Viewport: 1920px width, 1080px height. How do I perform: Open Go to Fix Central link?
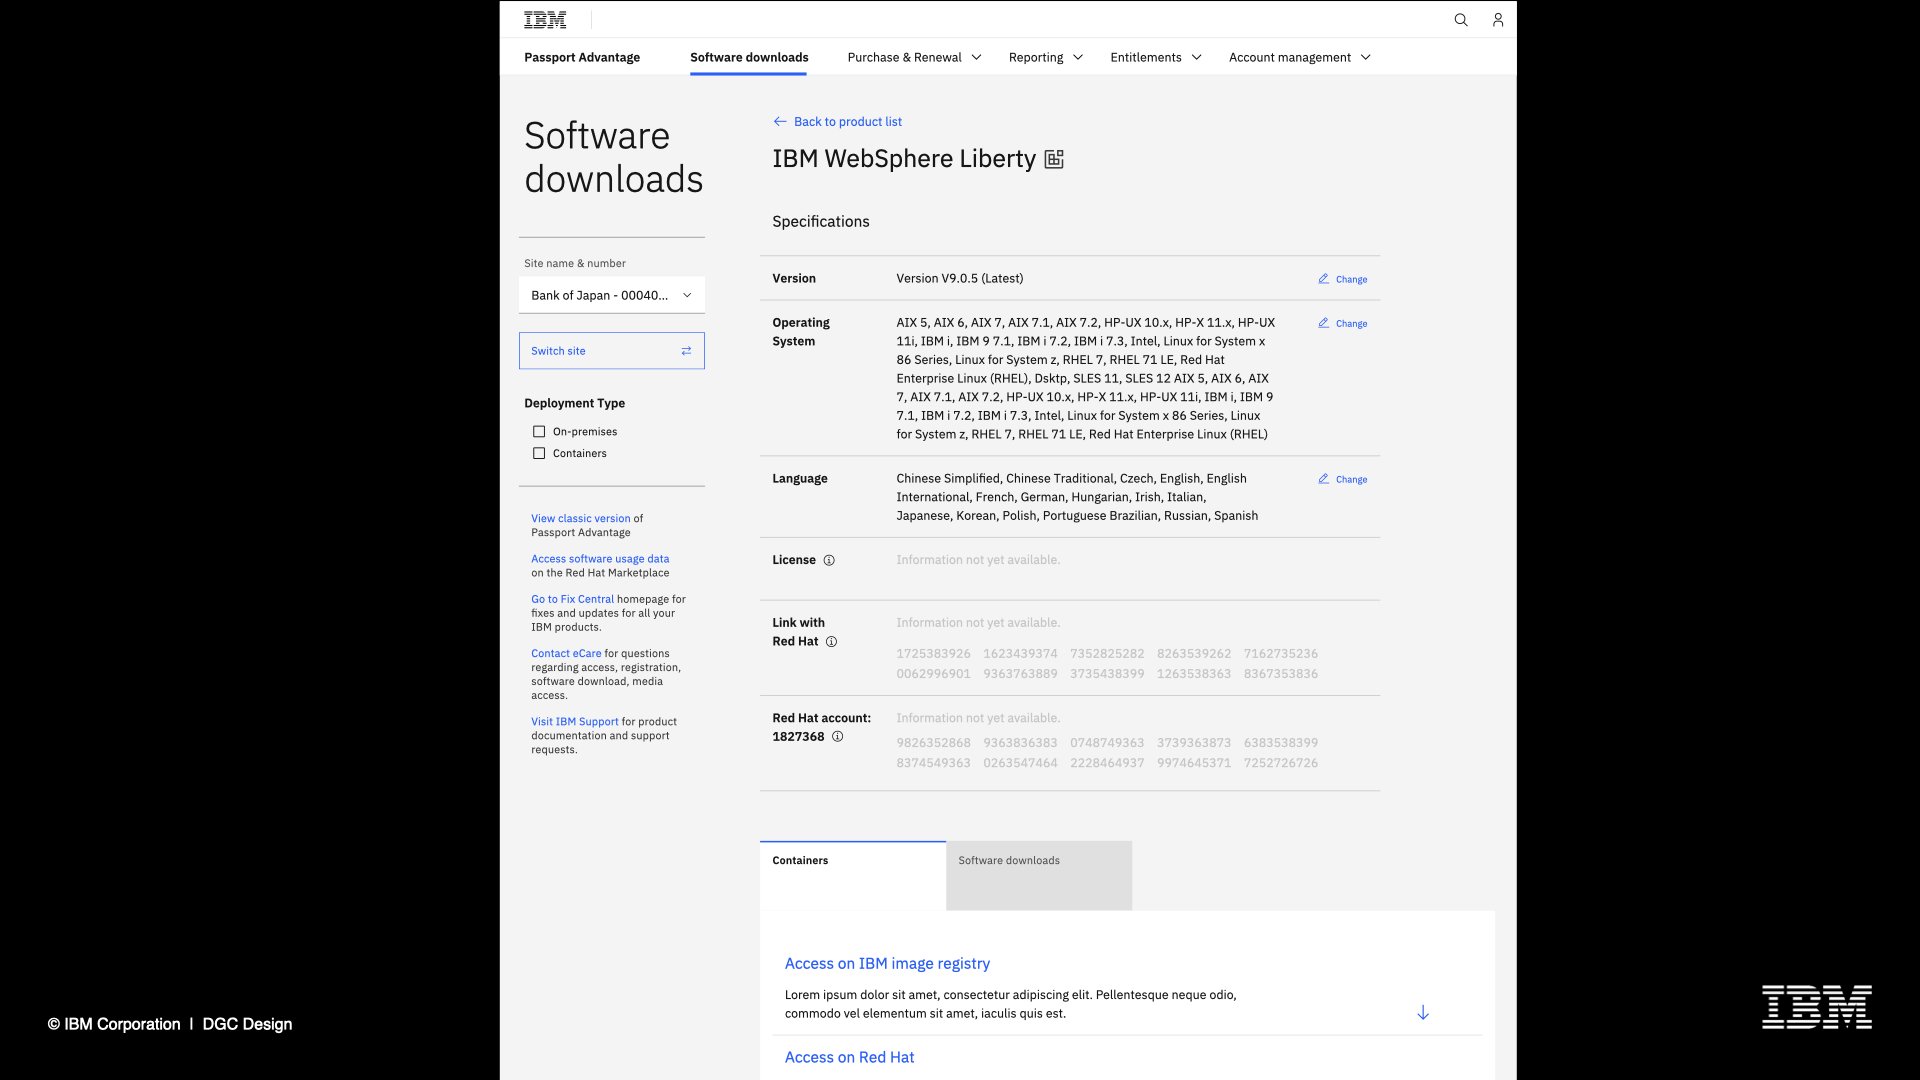coord(572,599)
